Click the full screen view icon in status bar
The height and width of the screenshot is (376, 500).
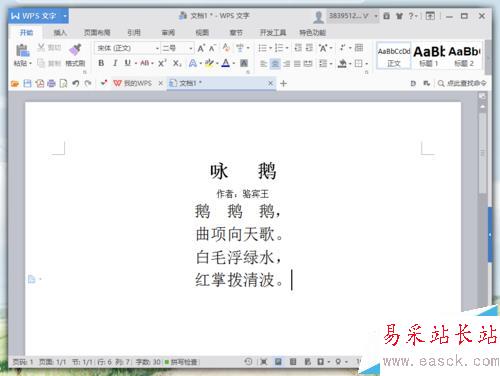point(264,361)
